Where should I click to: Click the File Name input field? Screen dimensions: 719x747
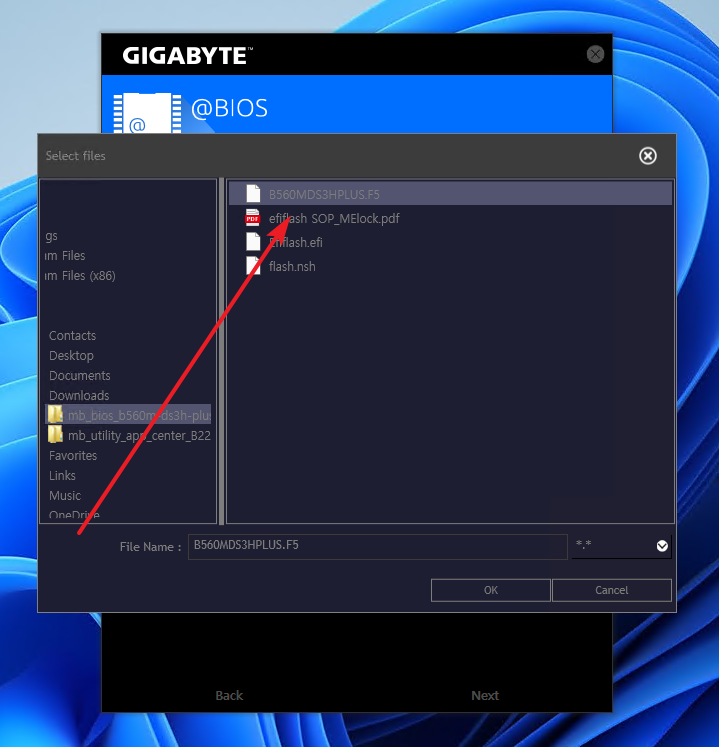pyautogui.click(x=378, y=546)
